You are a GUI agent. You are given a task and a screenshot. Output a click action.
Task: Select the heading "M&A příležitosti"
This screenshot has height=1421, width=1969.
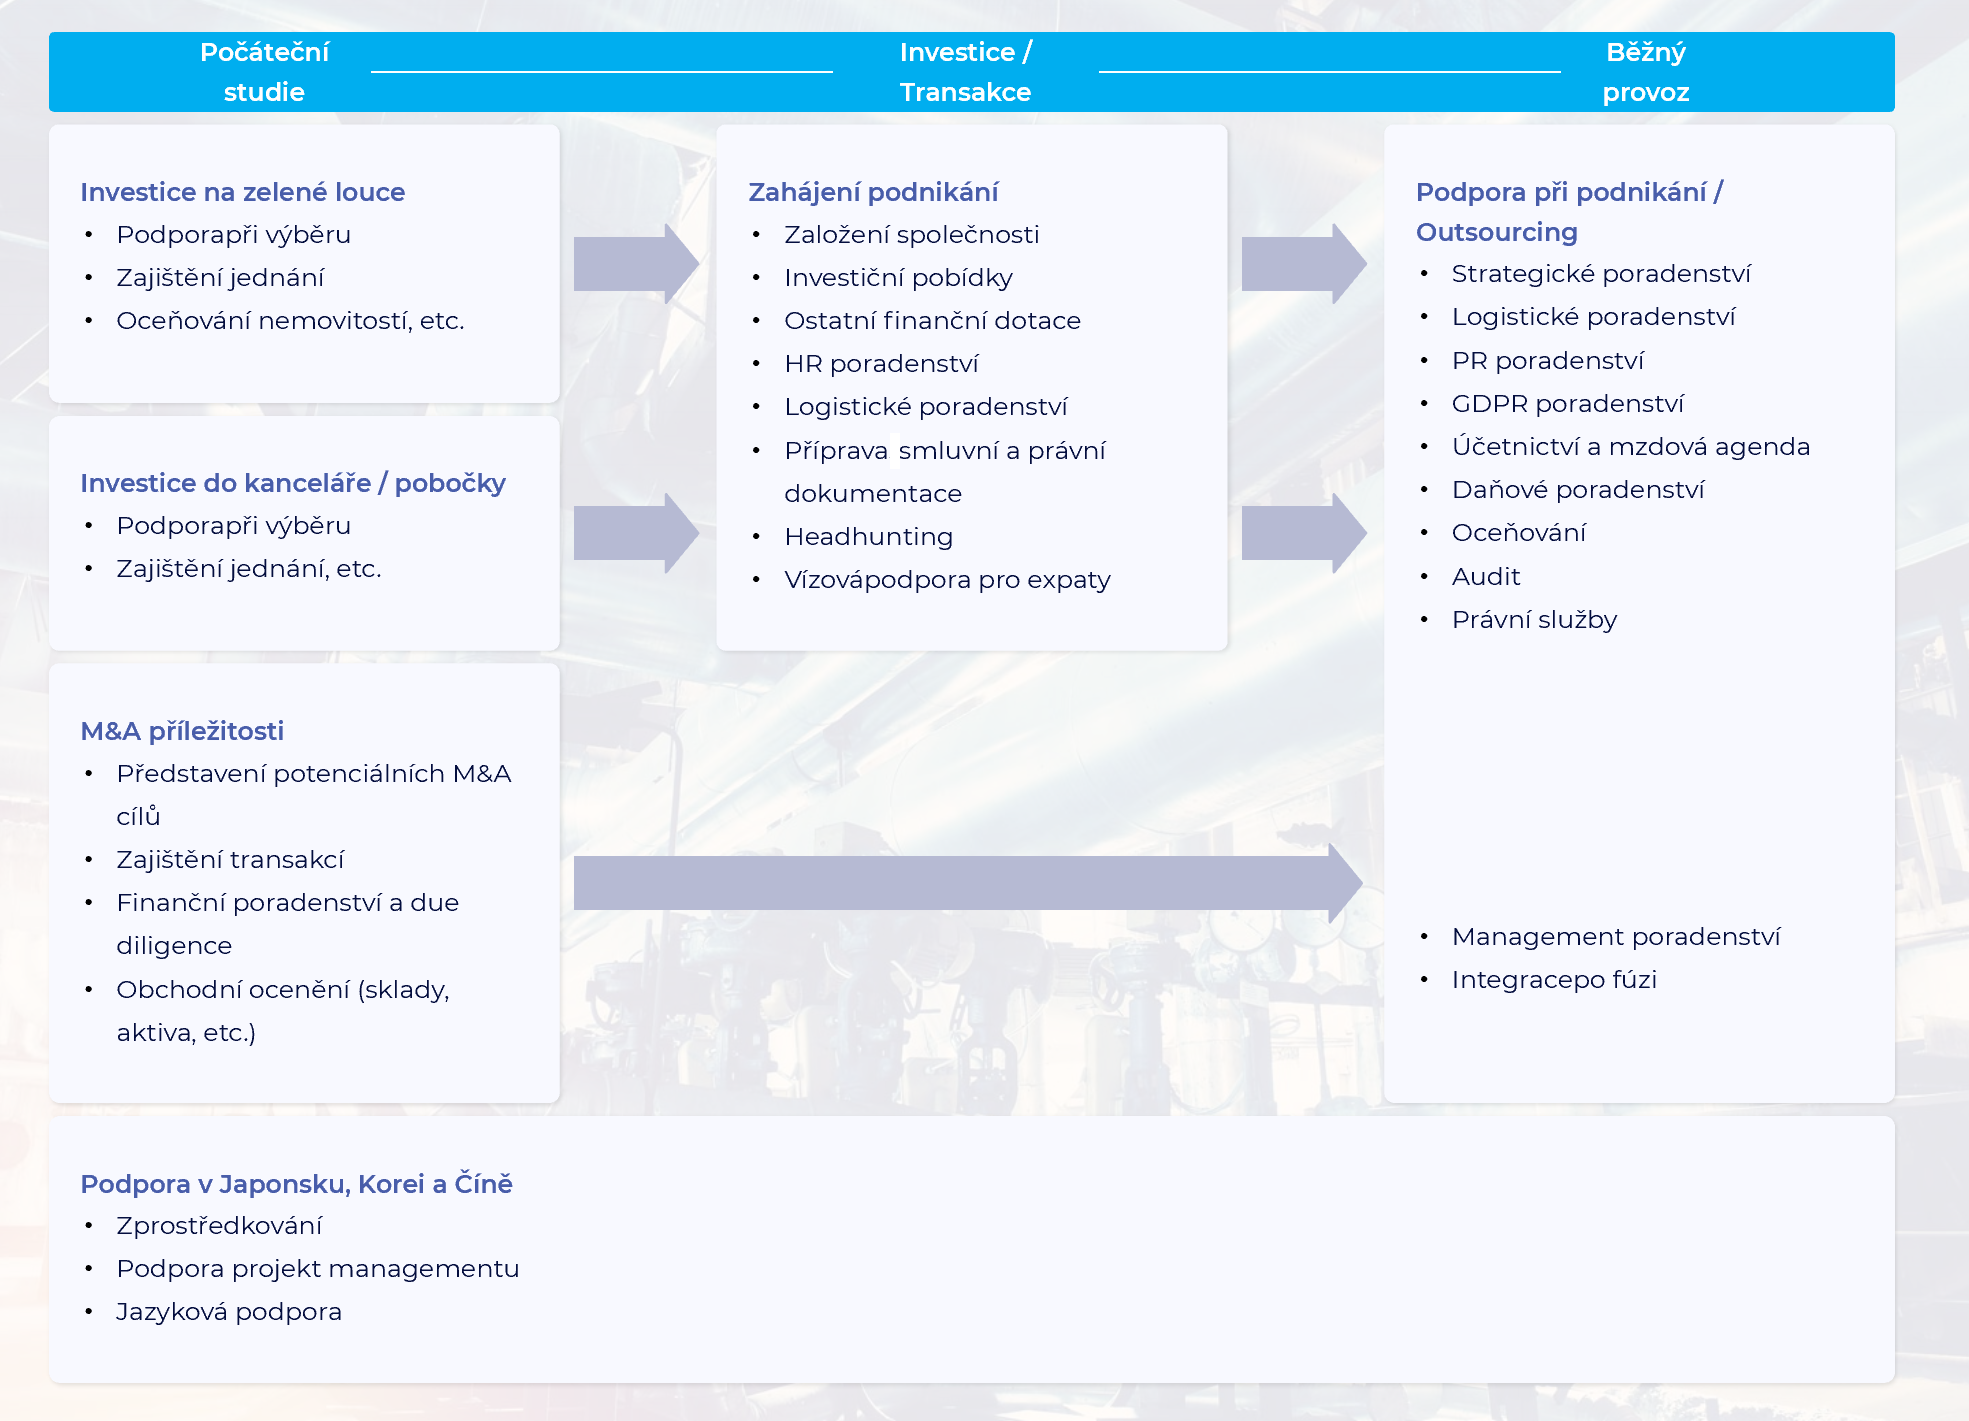pyautogui.click(x=182, y=731)
